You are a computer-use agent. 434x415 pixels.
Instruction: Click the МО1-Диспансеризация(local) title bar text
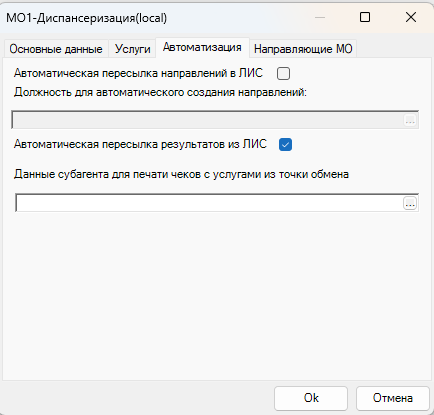(x=87, y=18)
